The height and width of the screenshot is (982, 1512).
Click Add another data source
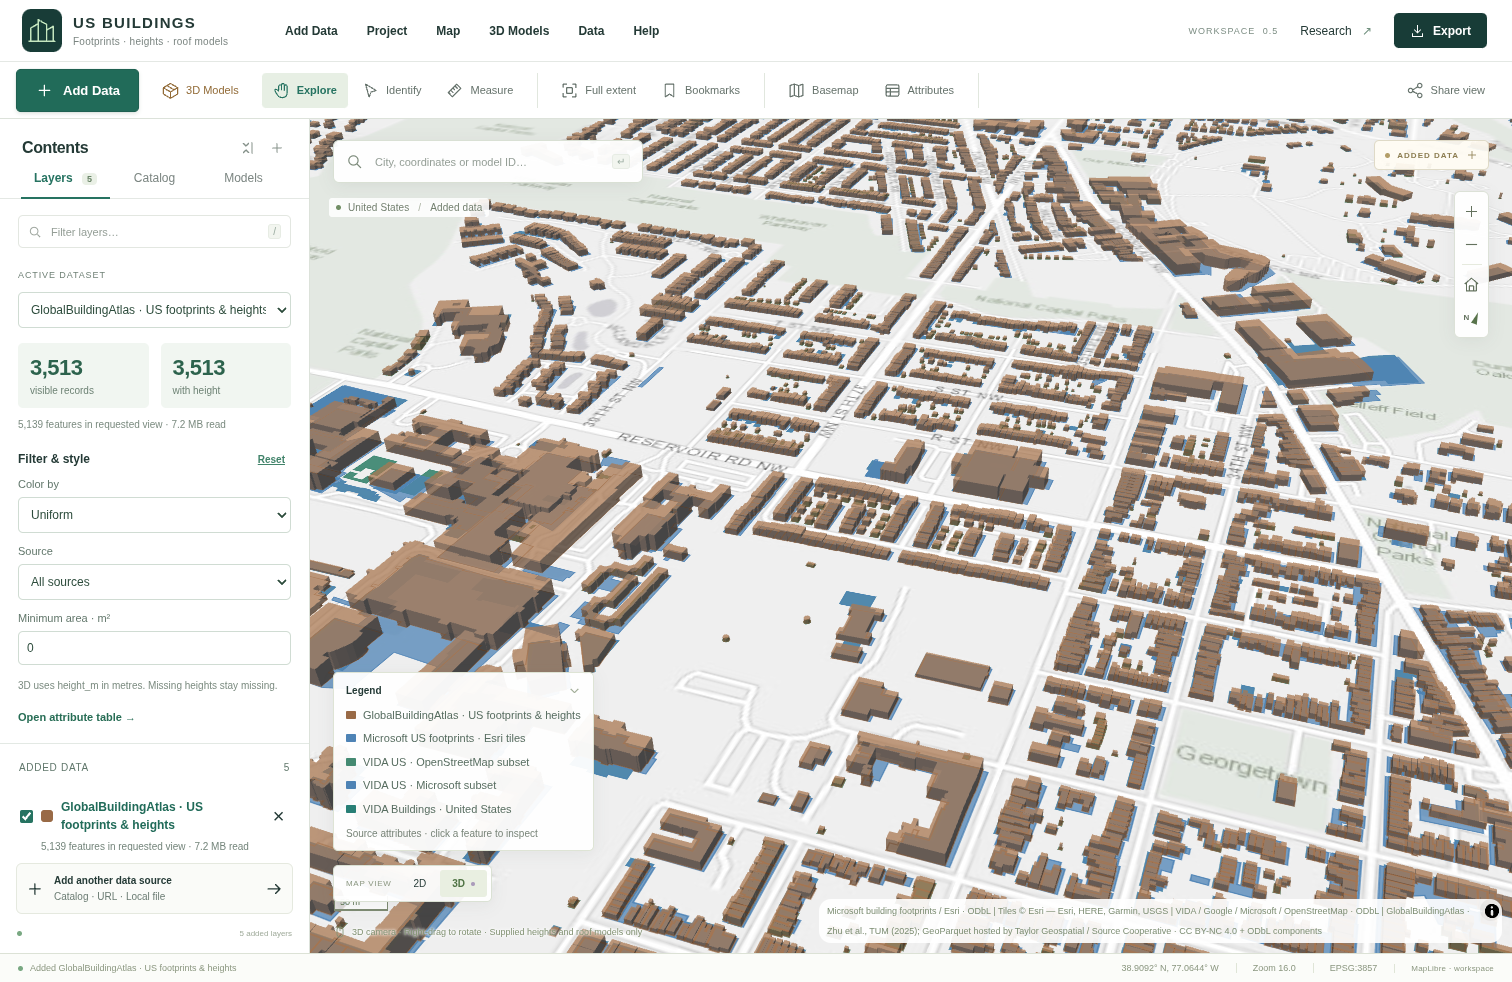pyautogui.click(x=154, y=889)
